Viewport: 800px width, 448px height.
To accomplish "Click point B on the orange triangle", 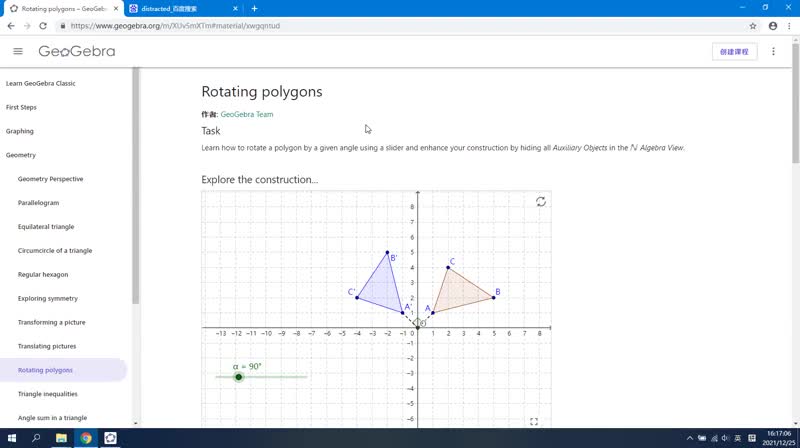I will pos(494,297).
